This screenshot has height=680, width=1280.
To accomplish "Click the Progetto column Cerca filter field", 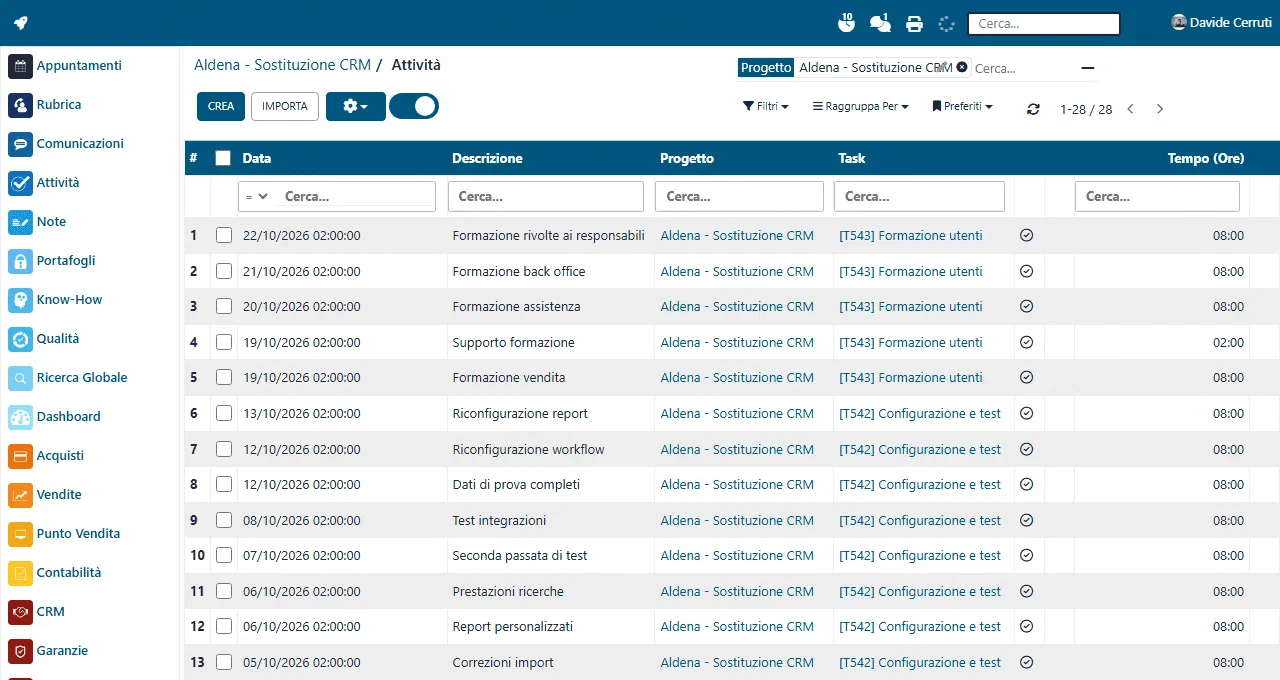I will click(x=739, y=196).
